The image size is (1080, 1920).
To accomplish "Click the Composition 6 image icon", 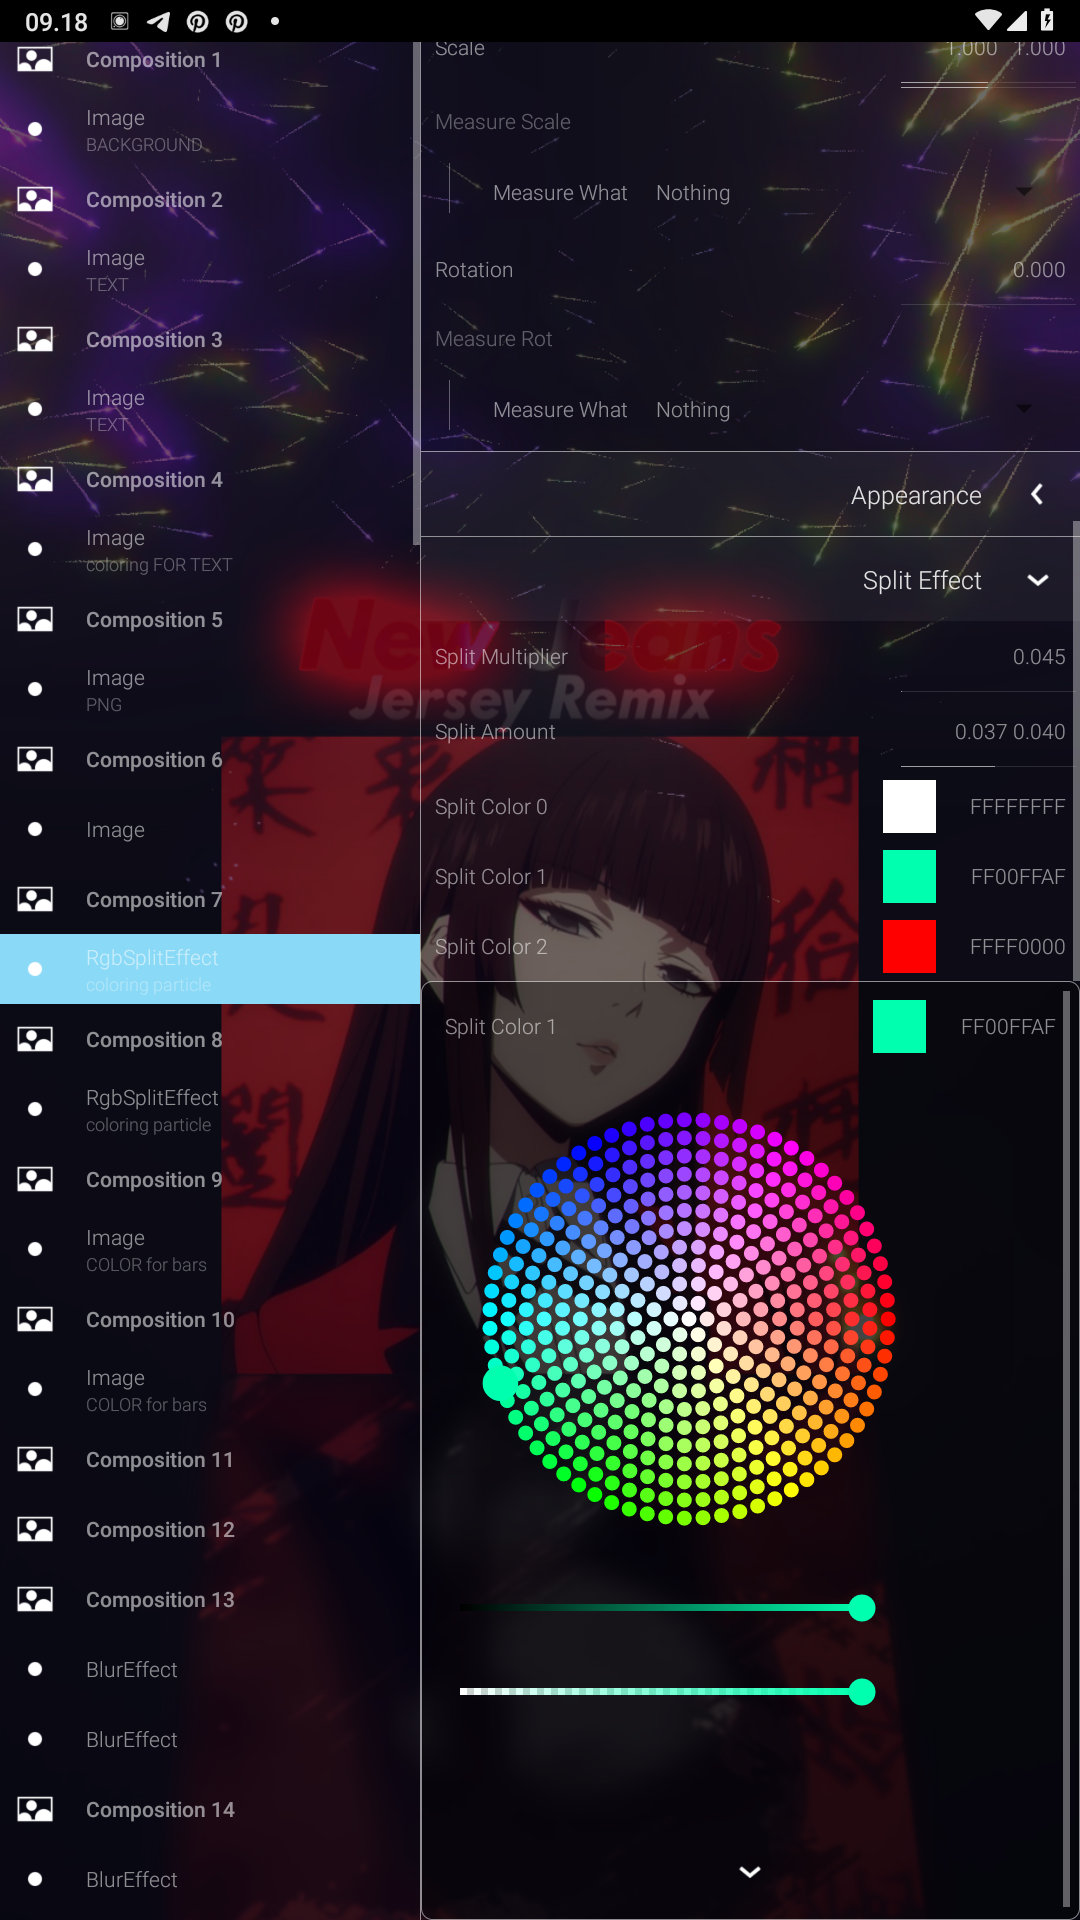I will [x=35, y=760].
